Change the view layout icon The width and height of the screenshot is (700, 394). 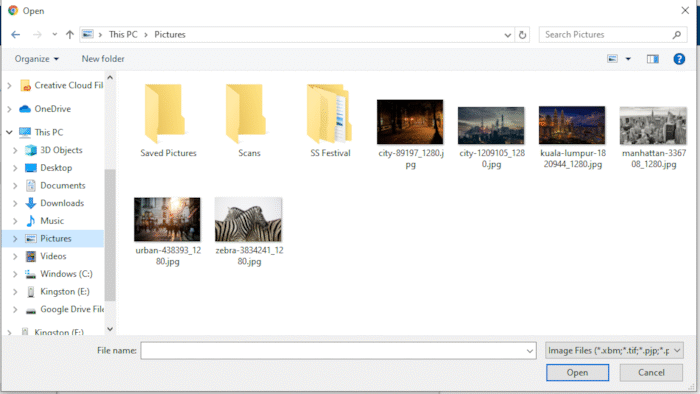pos(612,59)
